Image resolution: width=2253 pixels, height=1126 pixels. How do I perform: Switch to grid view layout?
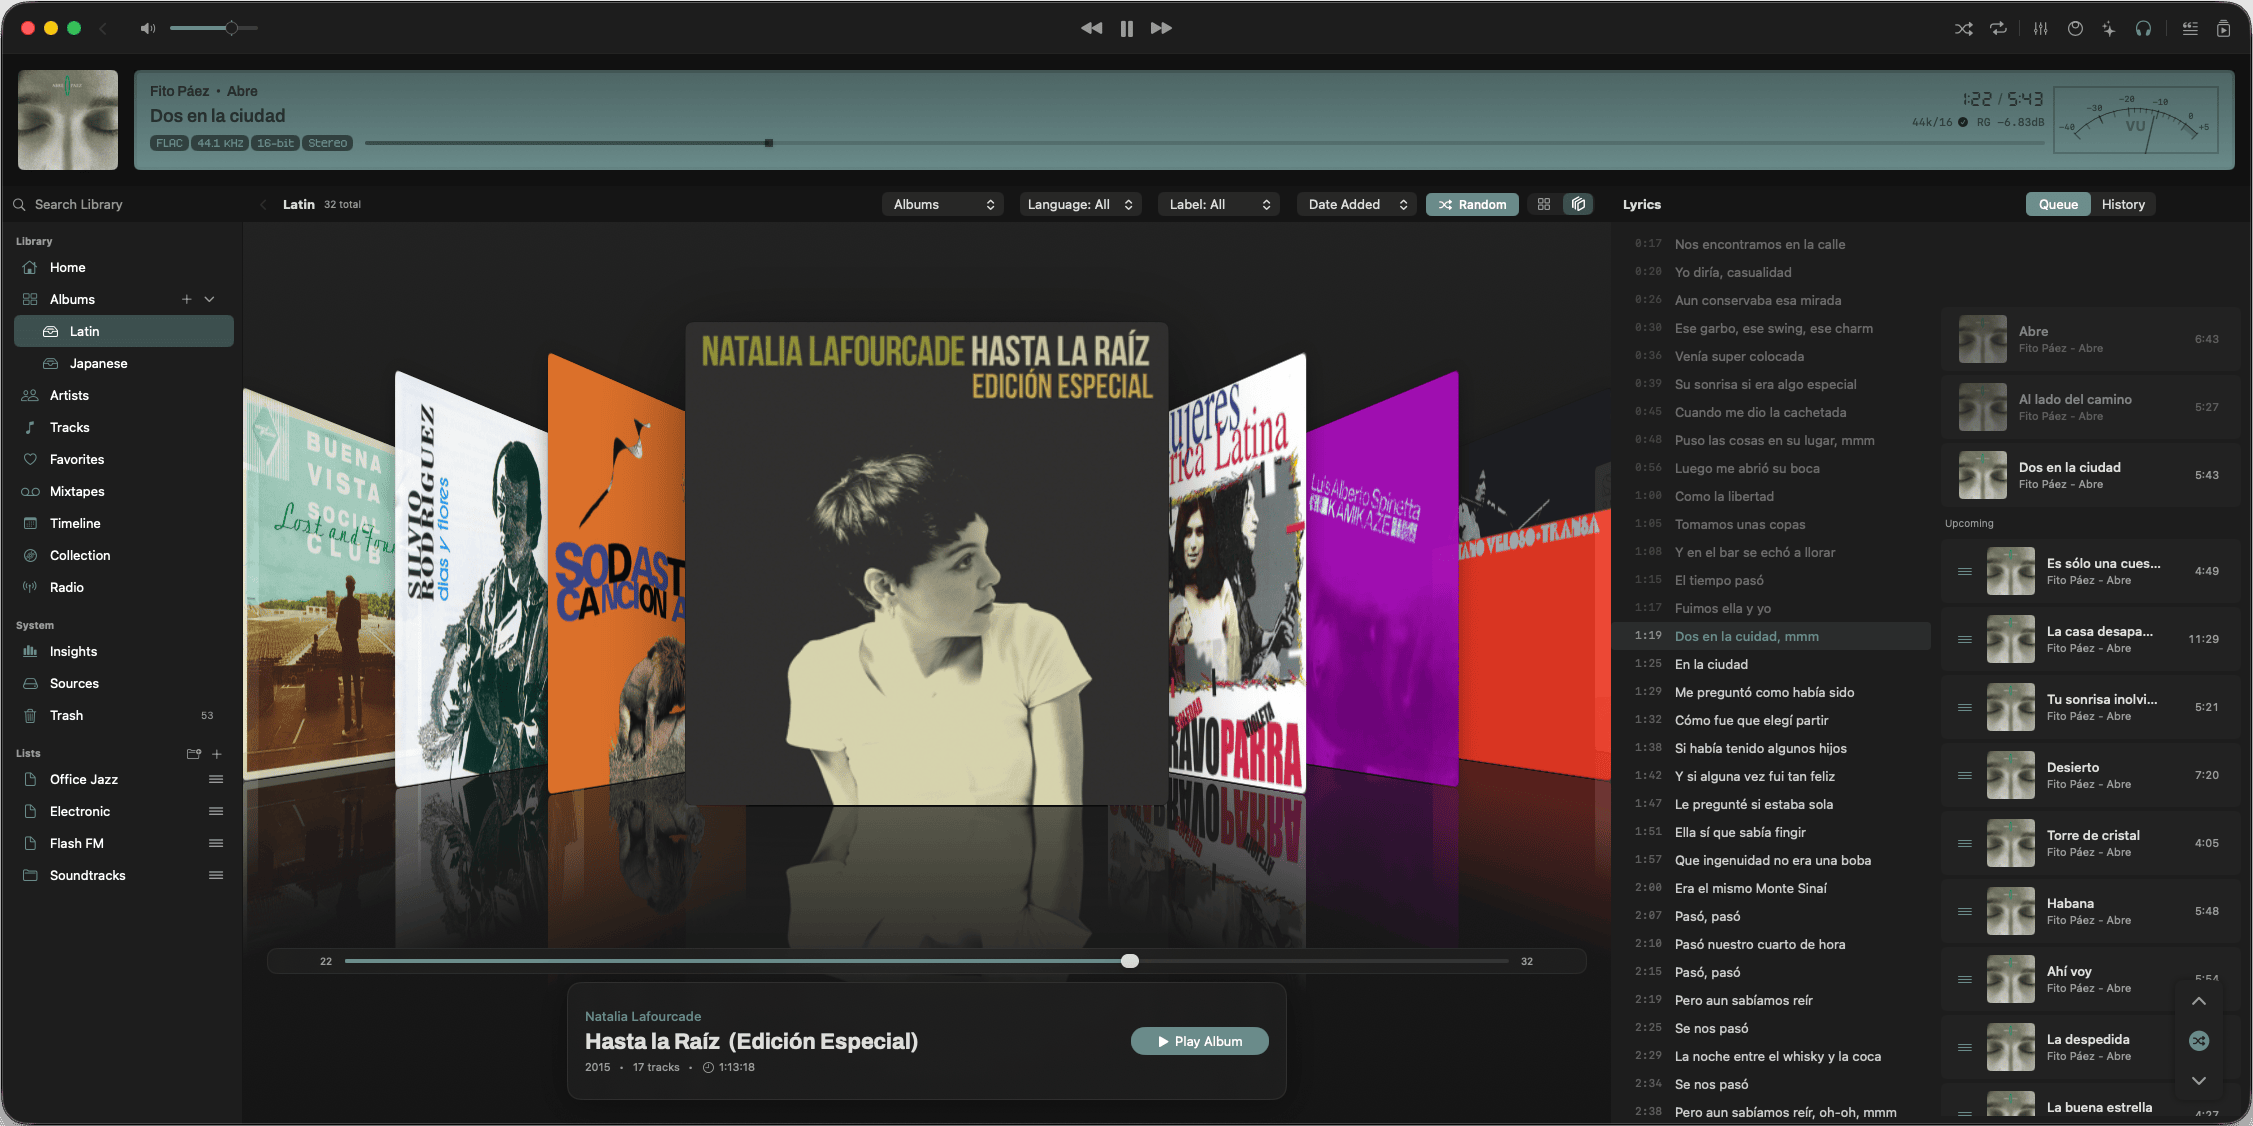pos(1544,205)
